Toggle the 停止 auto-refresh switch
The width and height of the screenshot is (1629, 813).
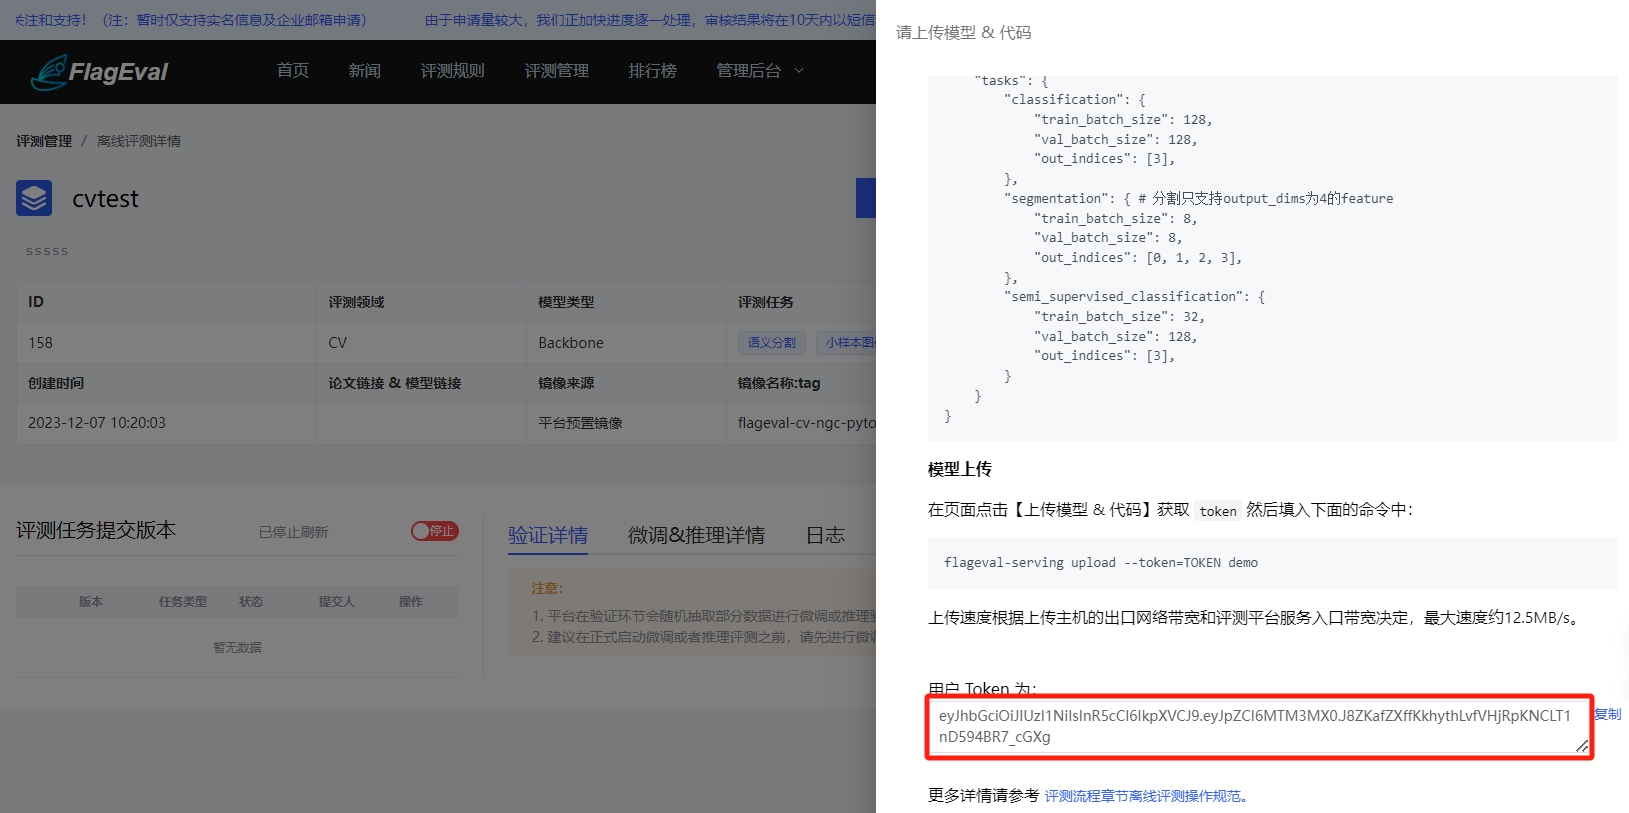point(435,531)
